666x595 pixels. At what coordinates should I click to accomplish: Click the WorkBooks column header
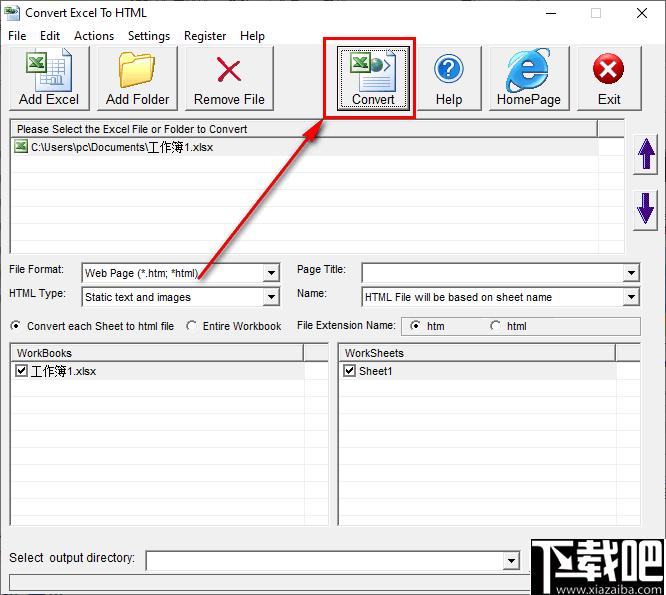[157, 353]
